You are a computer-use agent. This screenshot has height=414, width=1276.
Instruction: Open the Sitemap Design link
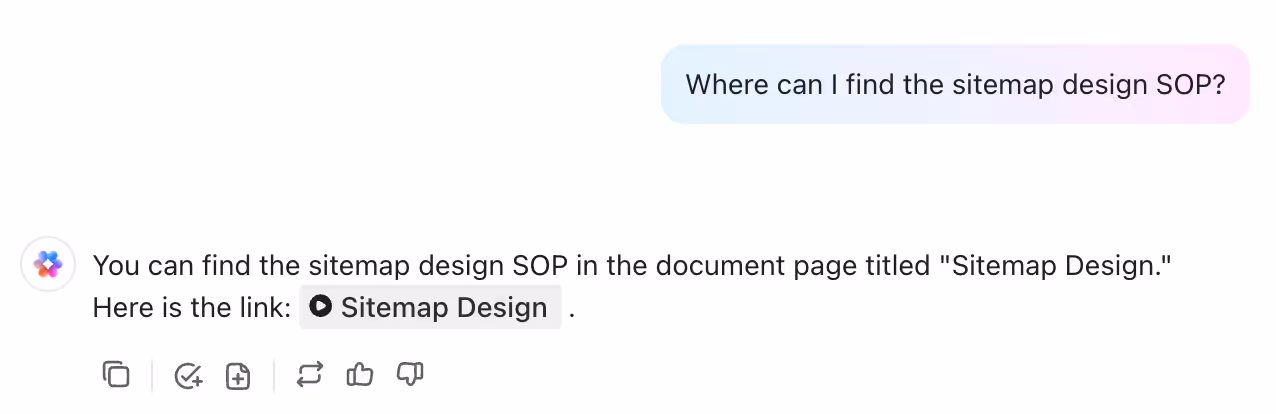(443, 308)
